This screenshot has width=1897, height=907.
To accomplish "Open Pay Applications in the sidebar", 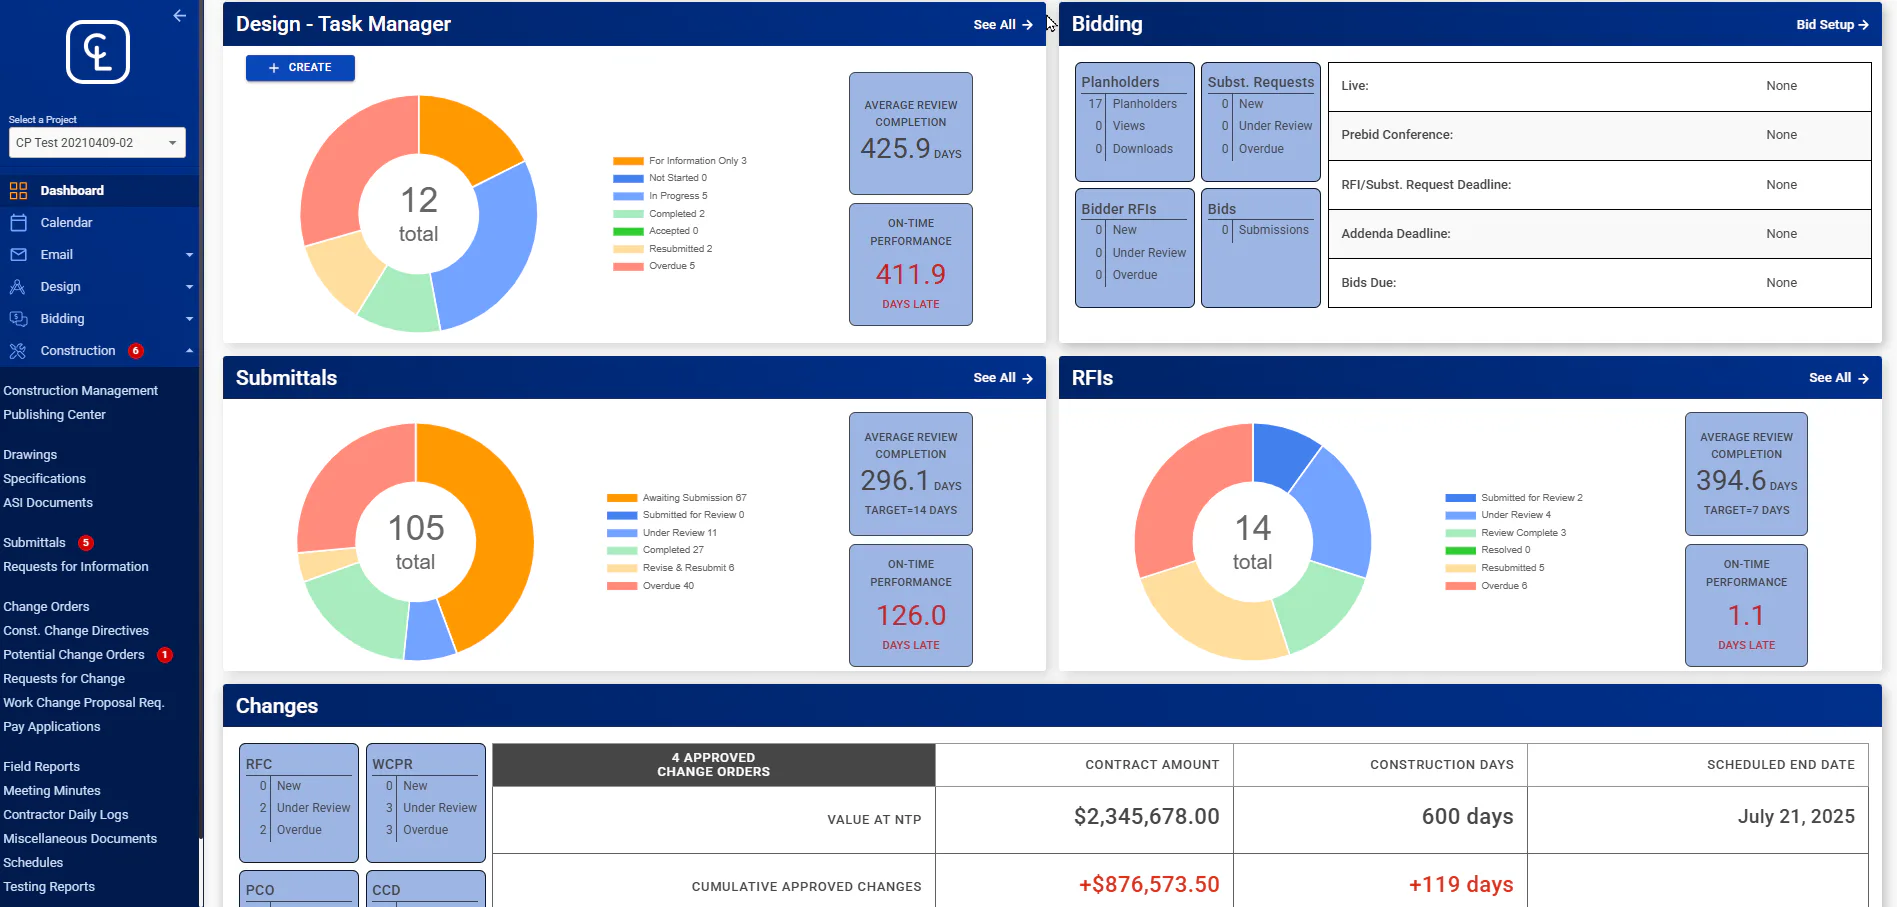I will (52, 727).
